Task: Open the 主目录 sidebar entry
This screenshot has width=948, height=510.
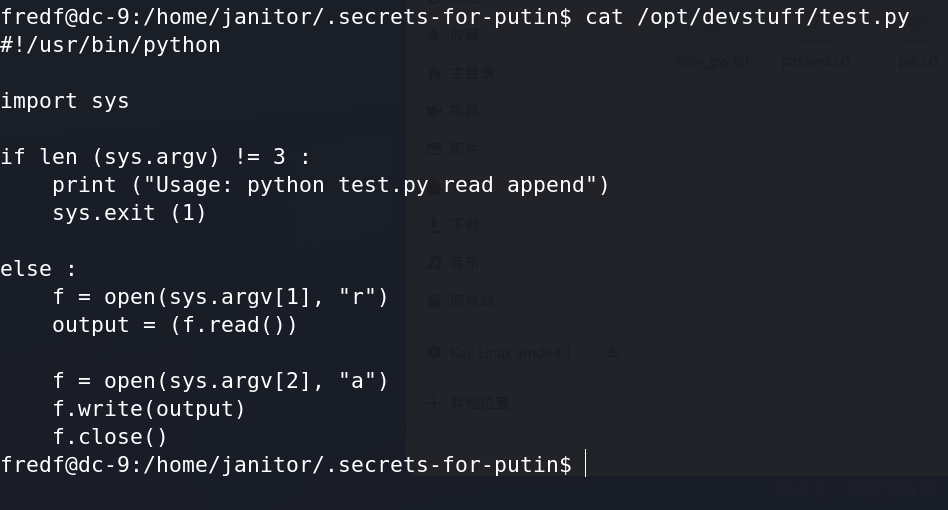Action: [x=472, y=73]
